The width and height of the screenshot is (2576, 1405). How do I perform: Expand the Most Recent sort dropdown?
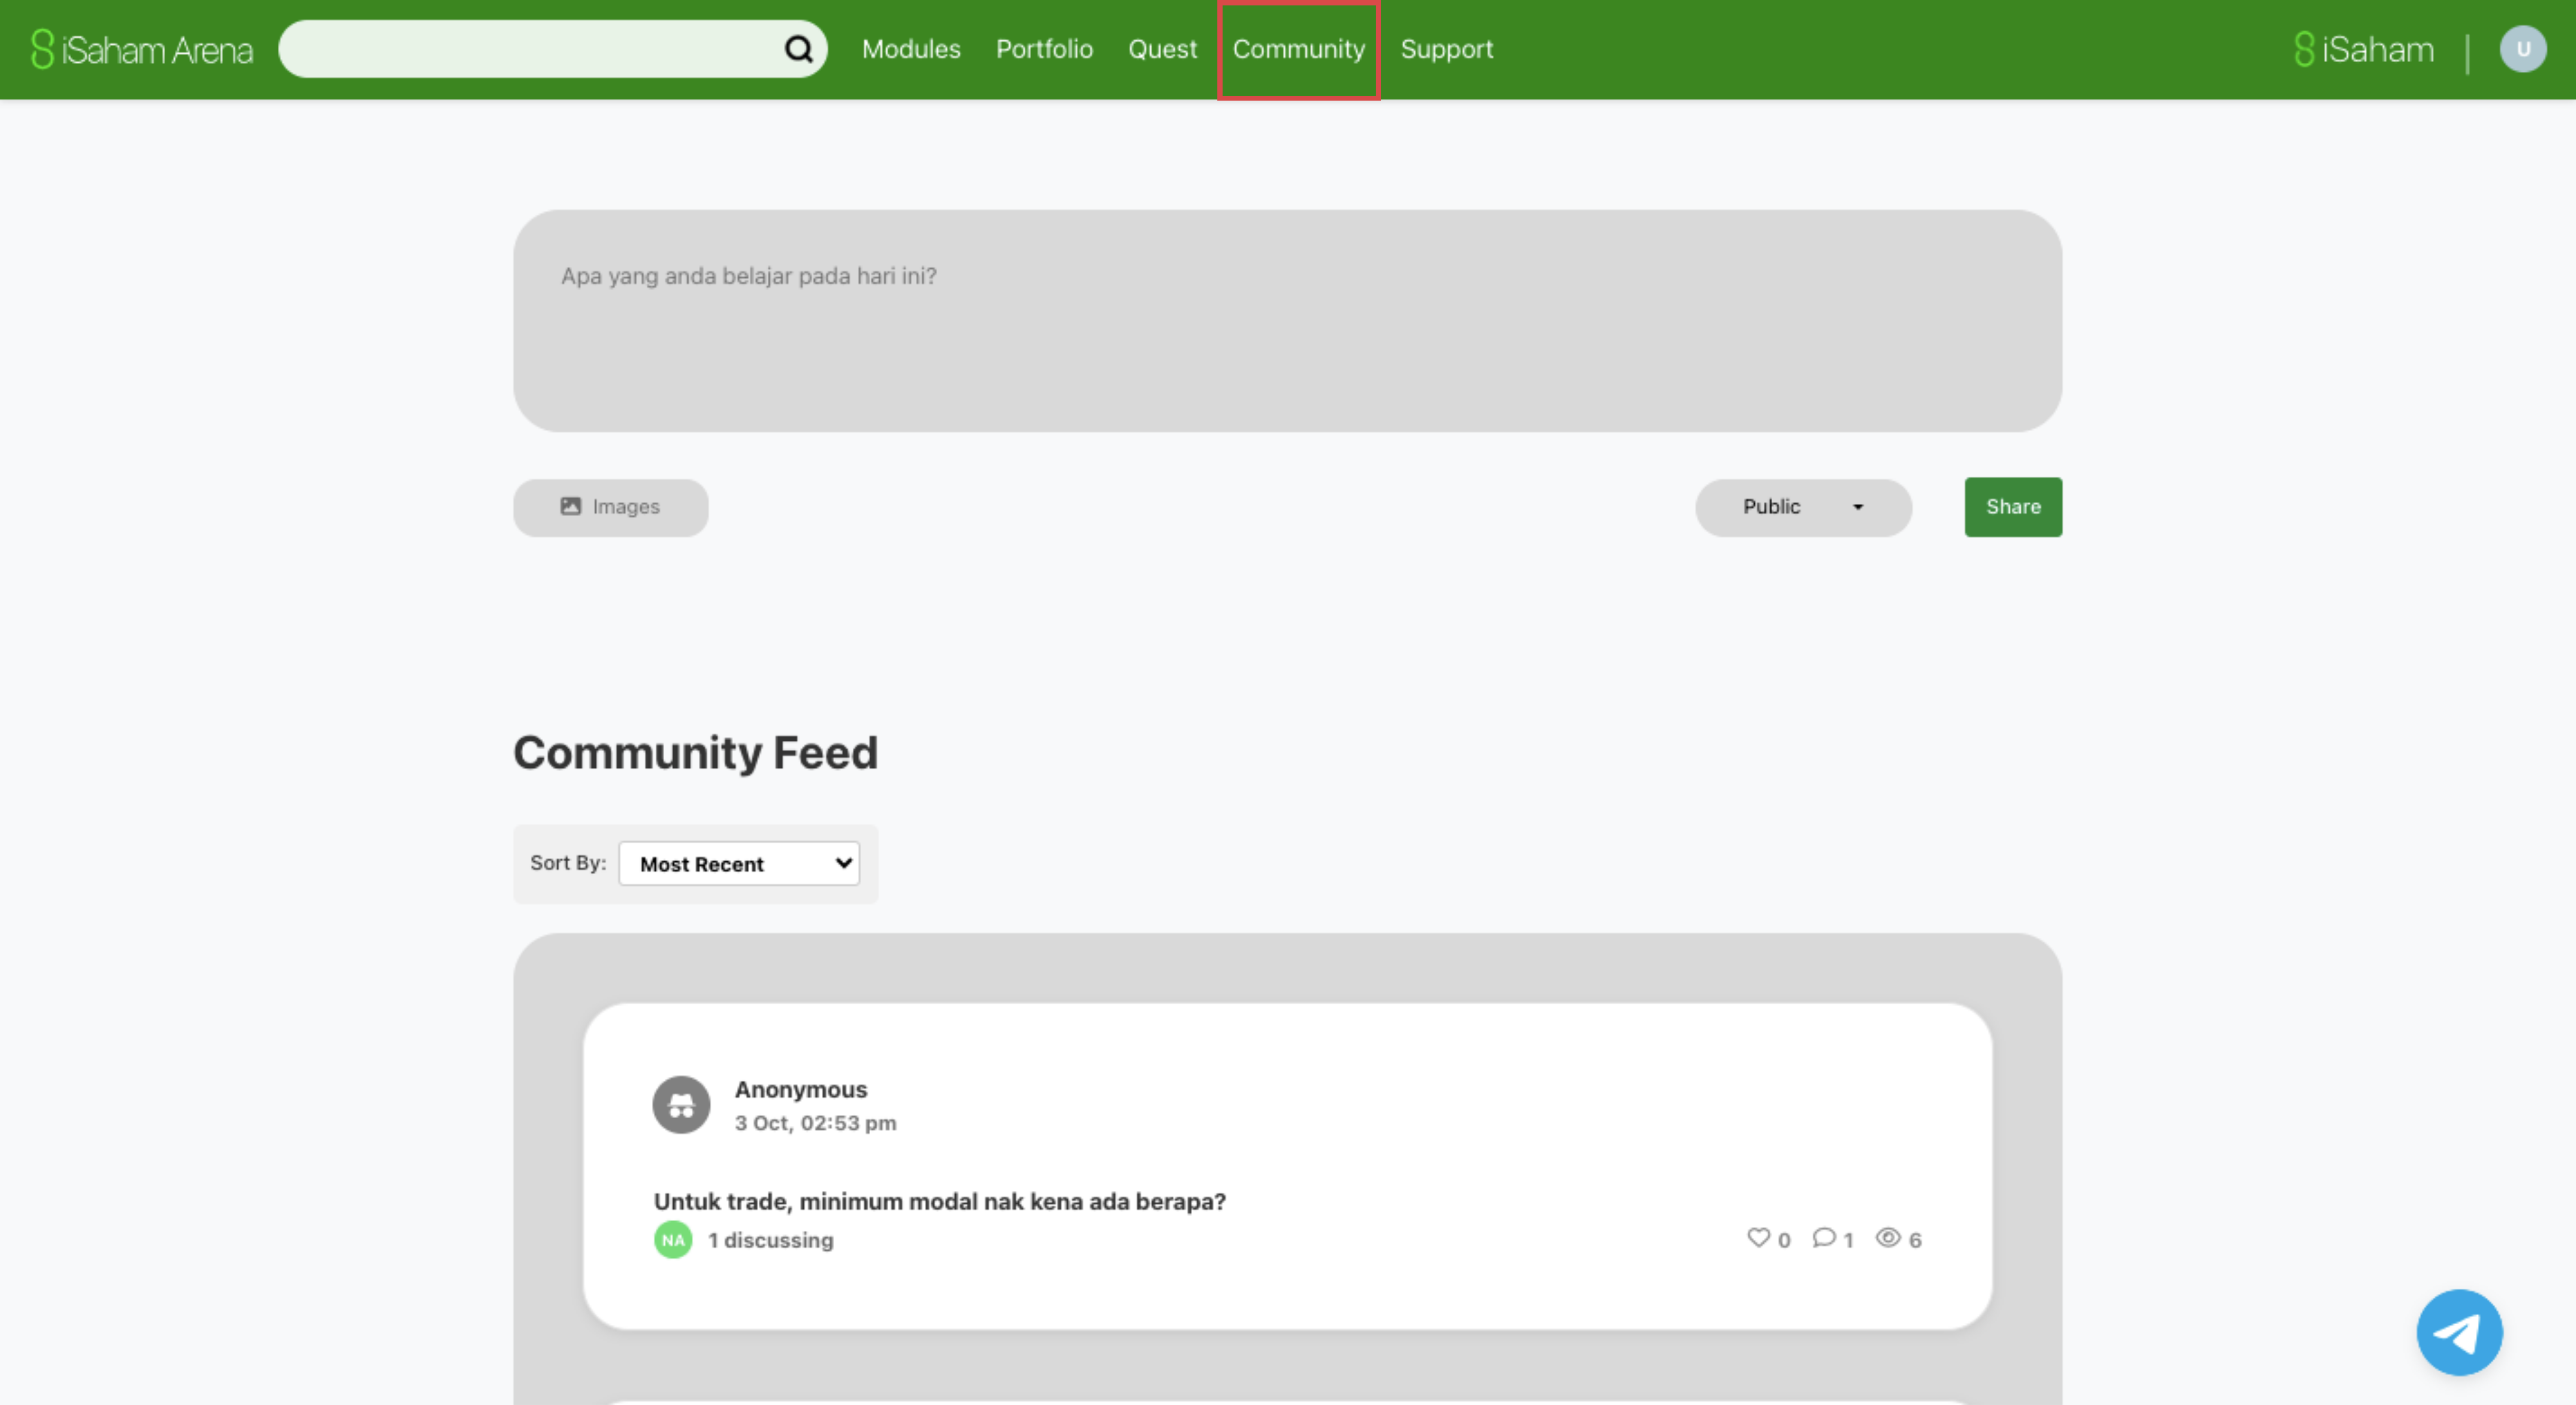pos(739,864)
